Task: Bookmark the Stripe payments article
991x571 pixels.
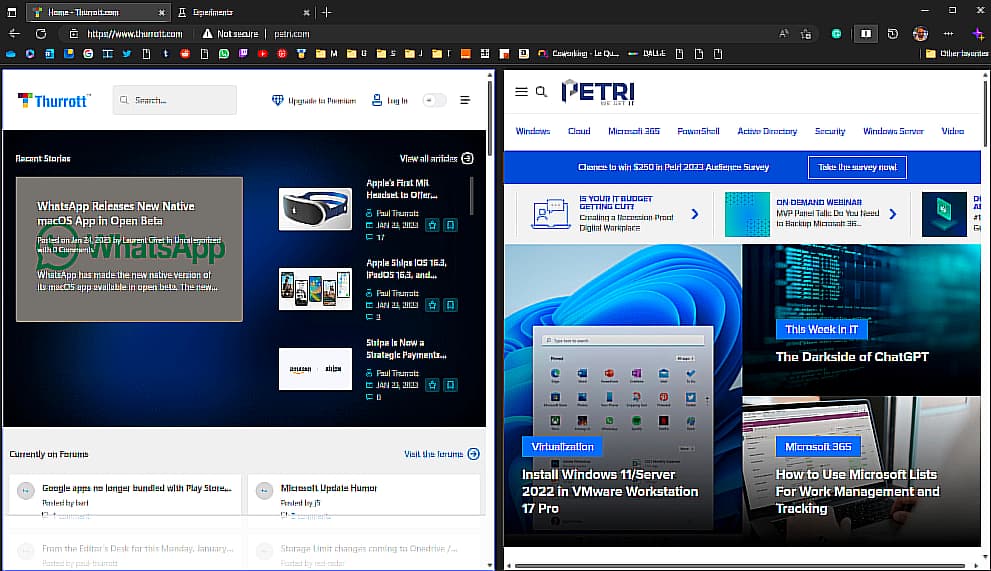Action: (x=451, y=384)
